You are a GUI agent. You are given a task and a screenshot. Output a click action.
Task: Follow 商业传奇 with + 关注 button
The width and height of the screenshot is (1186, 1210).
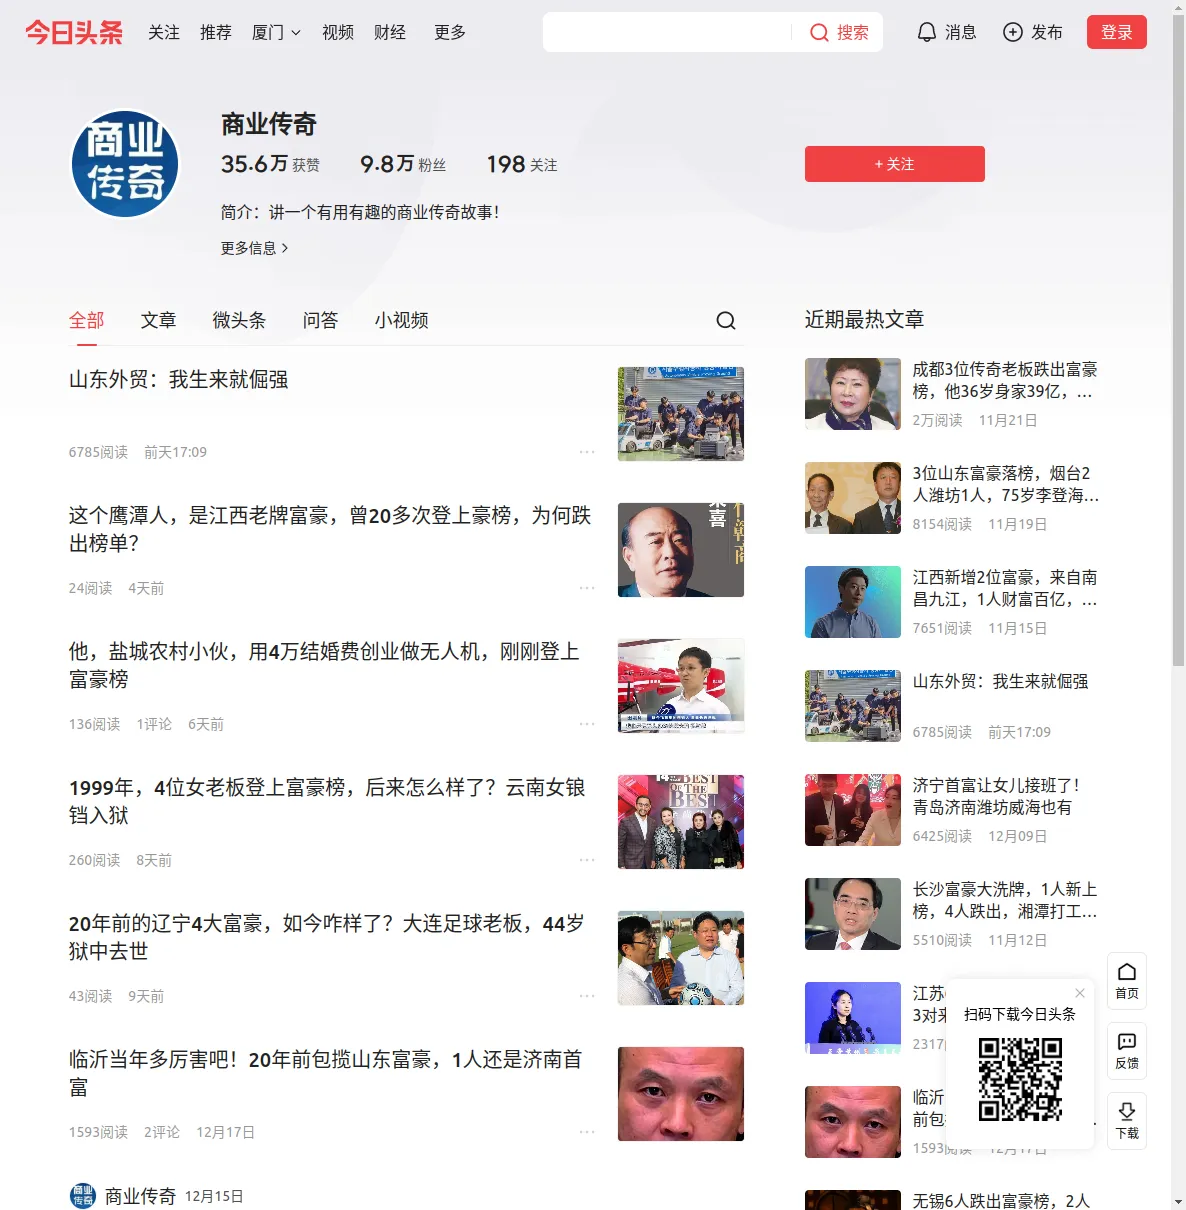pos(895,164)
